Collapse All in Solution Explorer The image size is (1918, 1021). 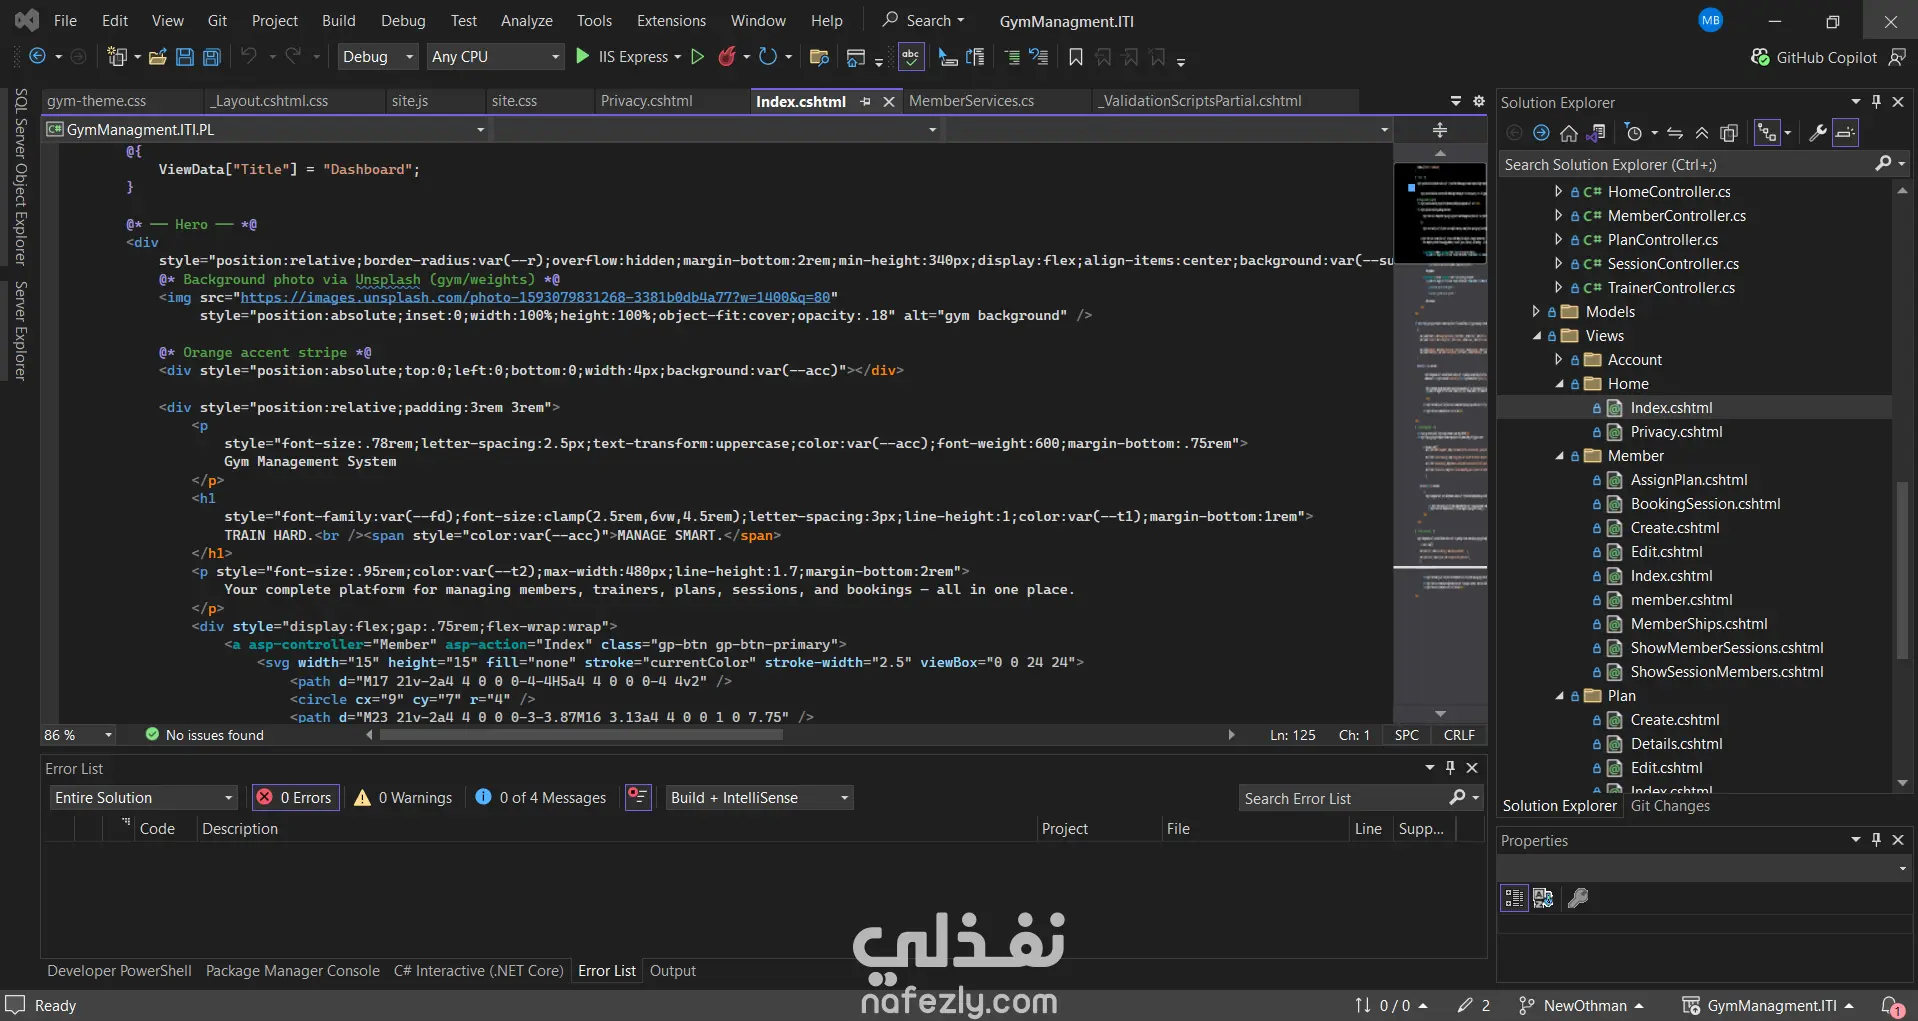pyautogui.click(x=1702, y=133)
